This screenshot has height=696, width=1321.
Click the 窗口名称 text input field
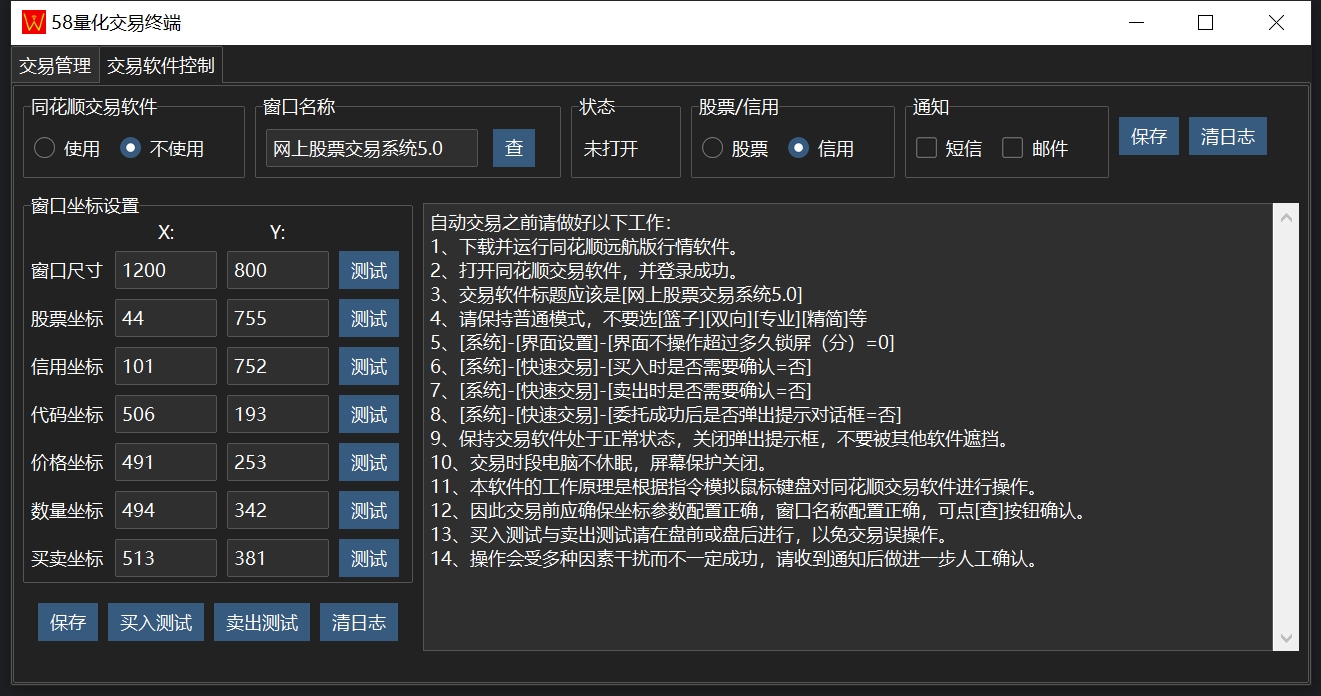coord(371,148)
